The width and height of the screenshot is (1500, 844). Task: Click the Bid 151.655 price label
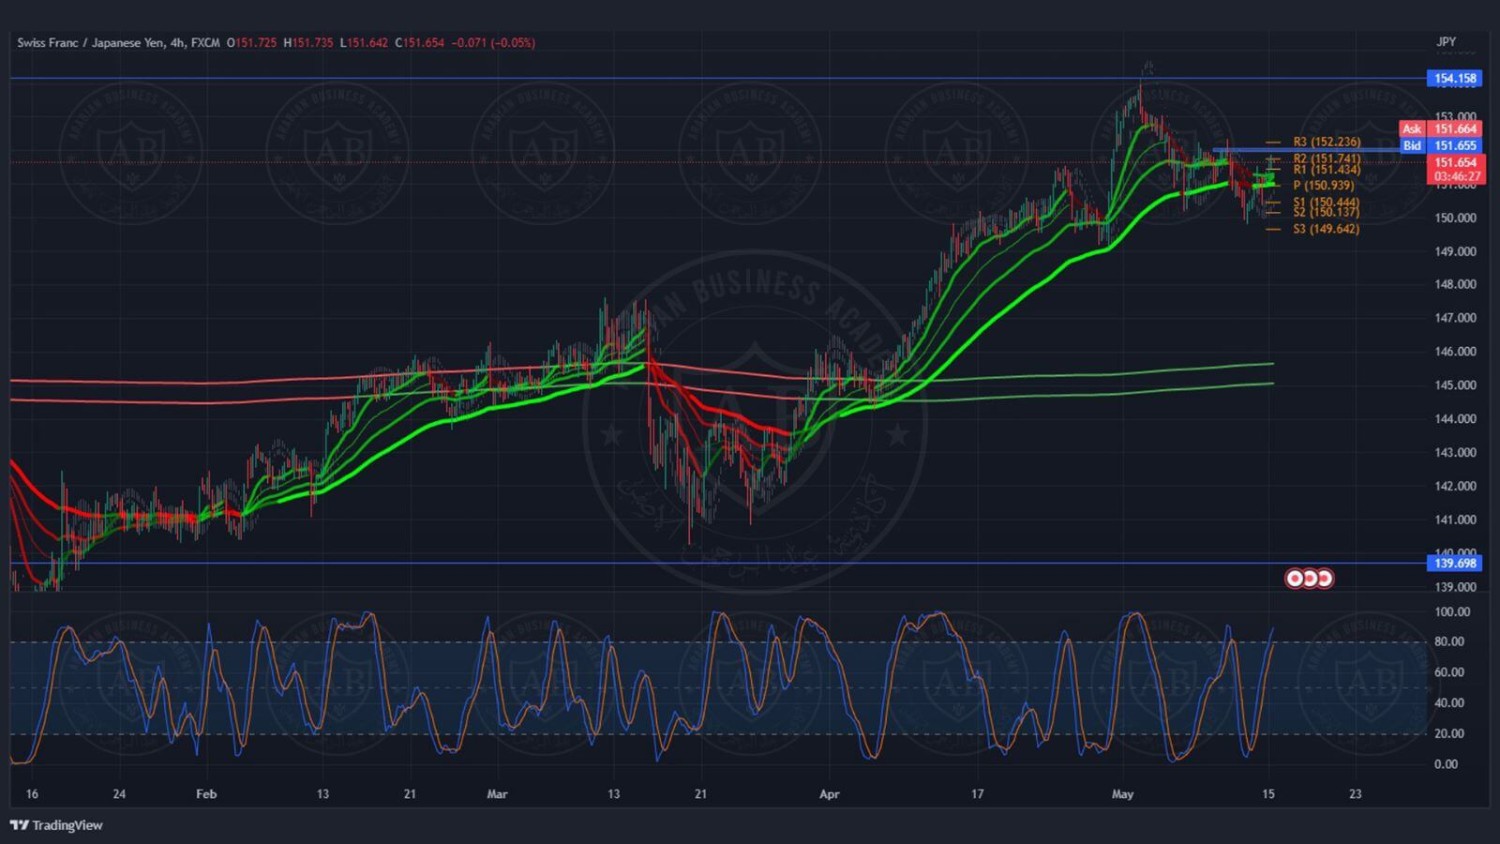click(1441, 145)
